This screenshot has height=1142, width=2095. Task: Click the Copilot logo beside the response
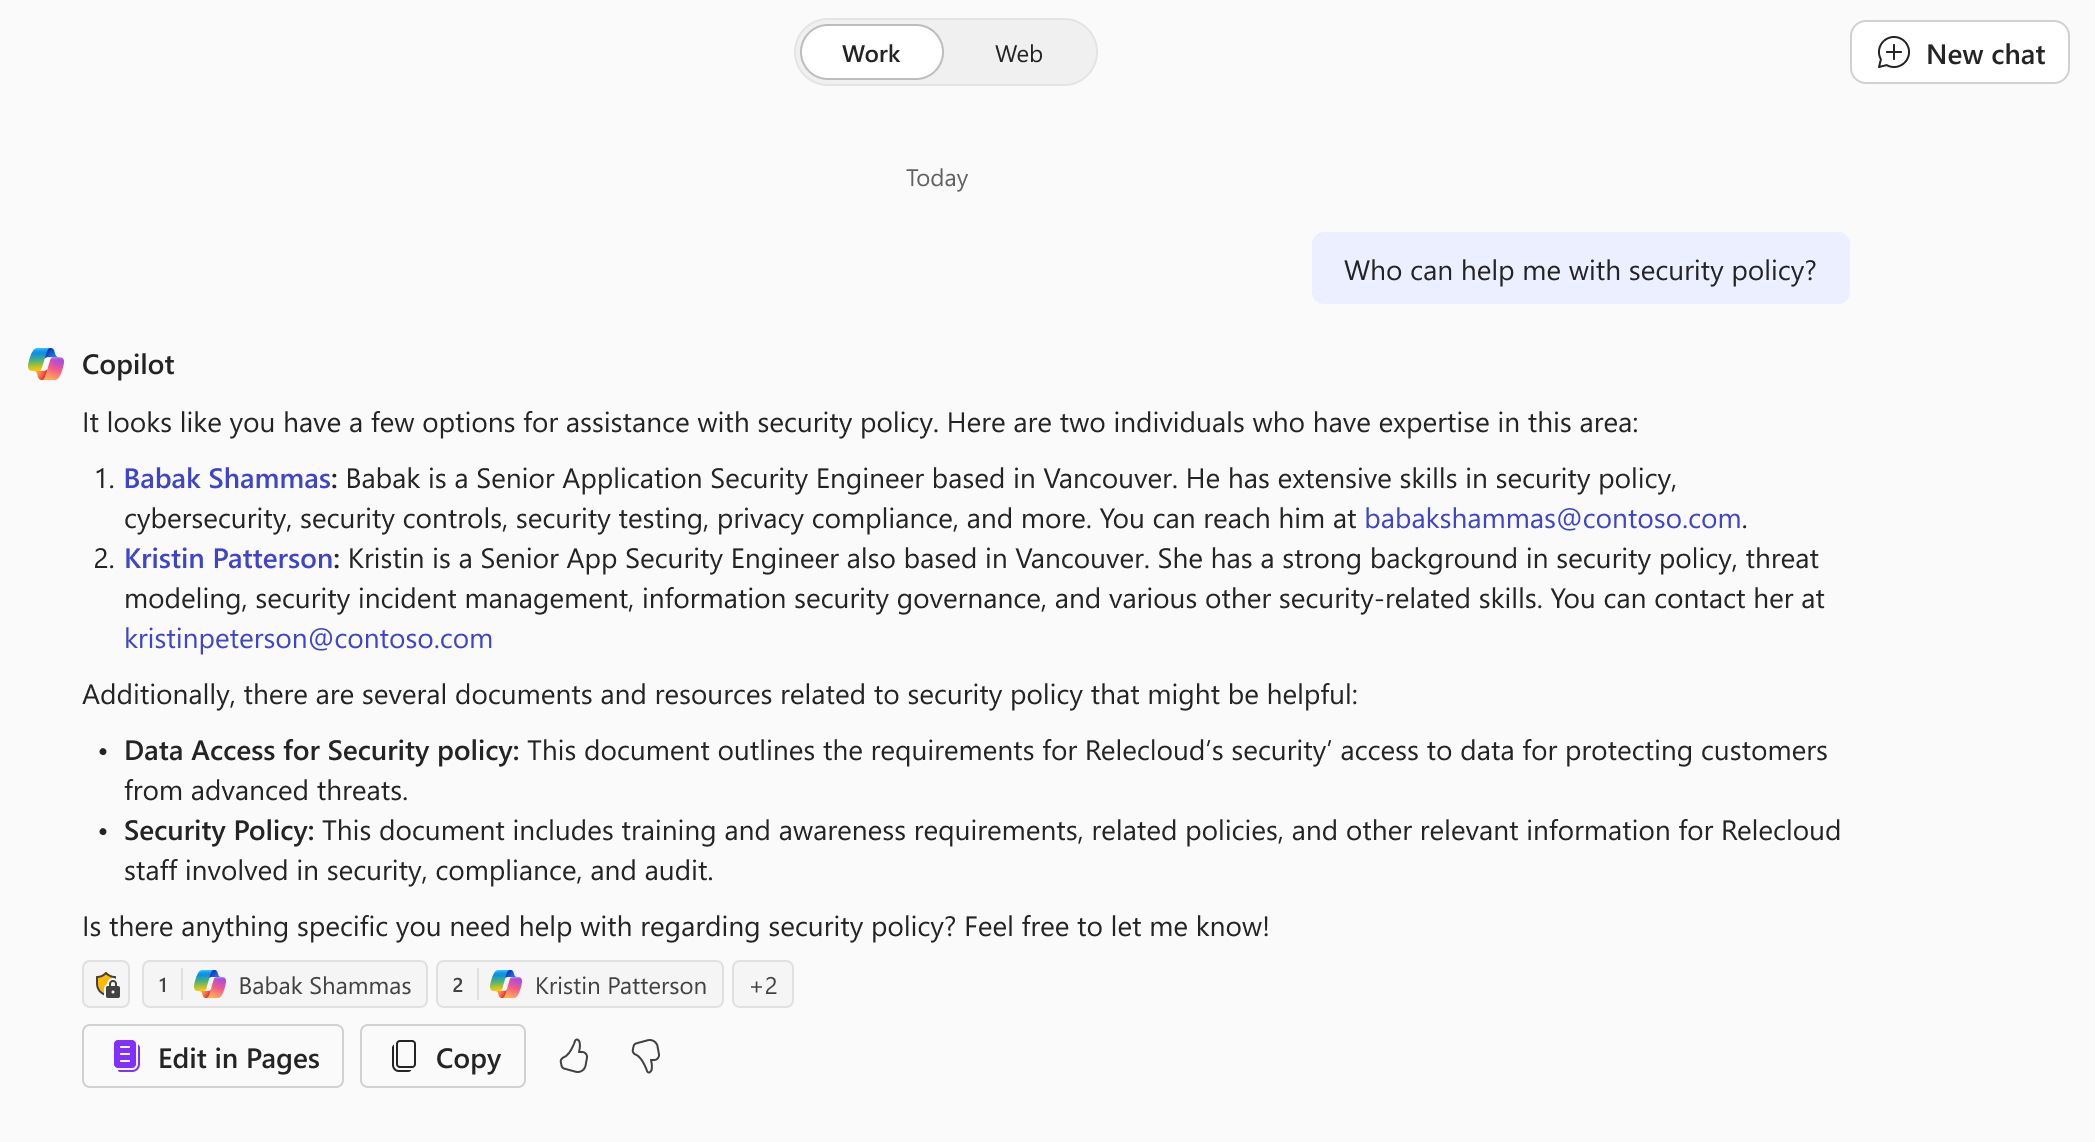coord(46,364)
